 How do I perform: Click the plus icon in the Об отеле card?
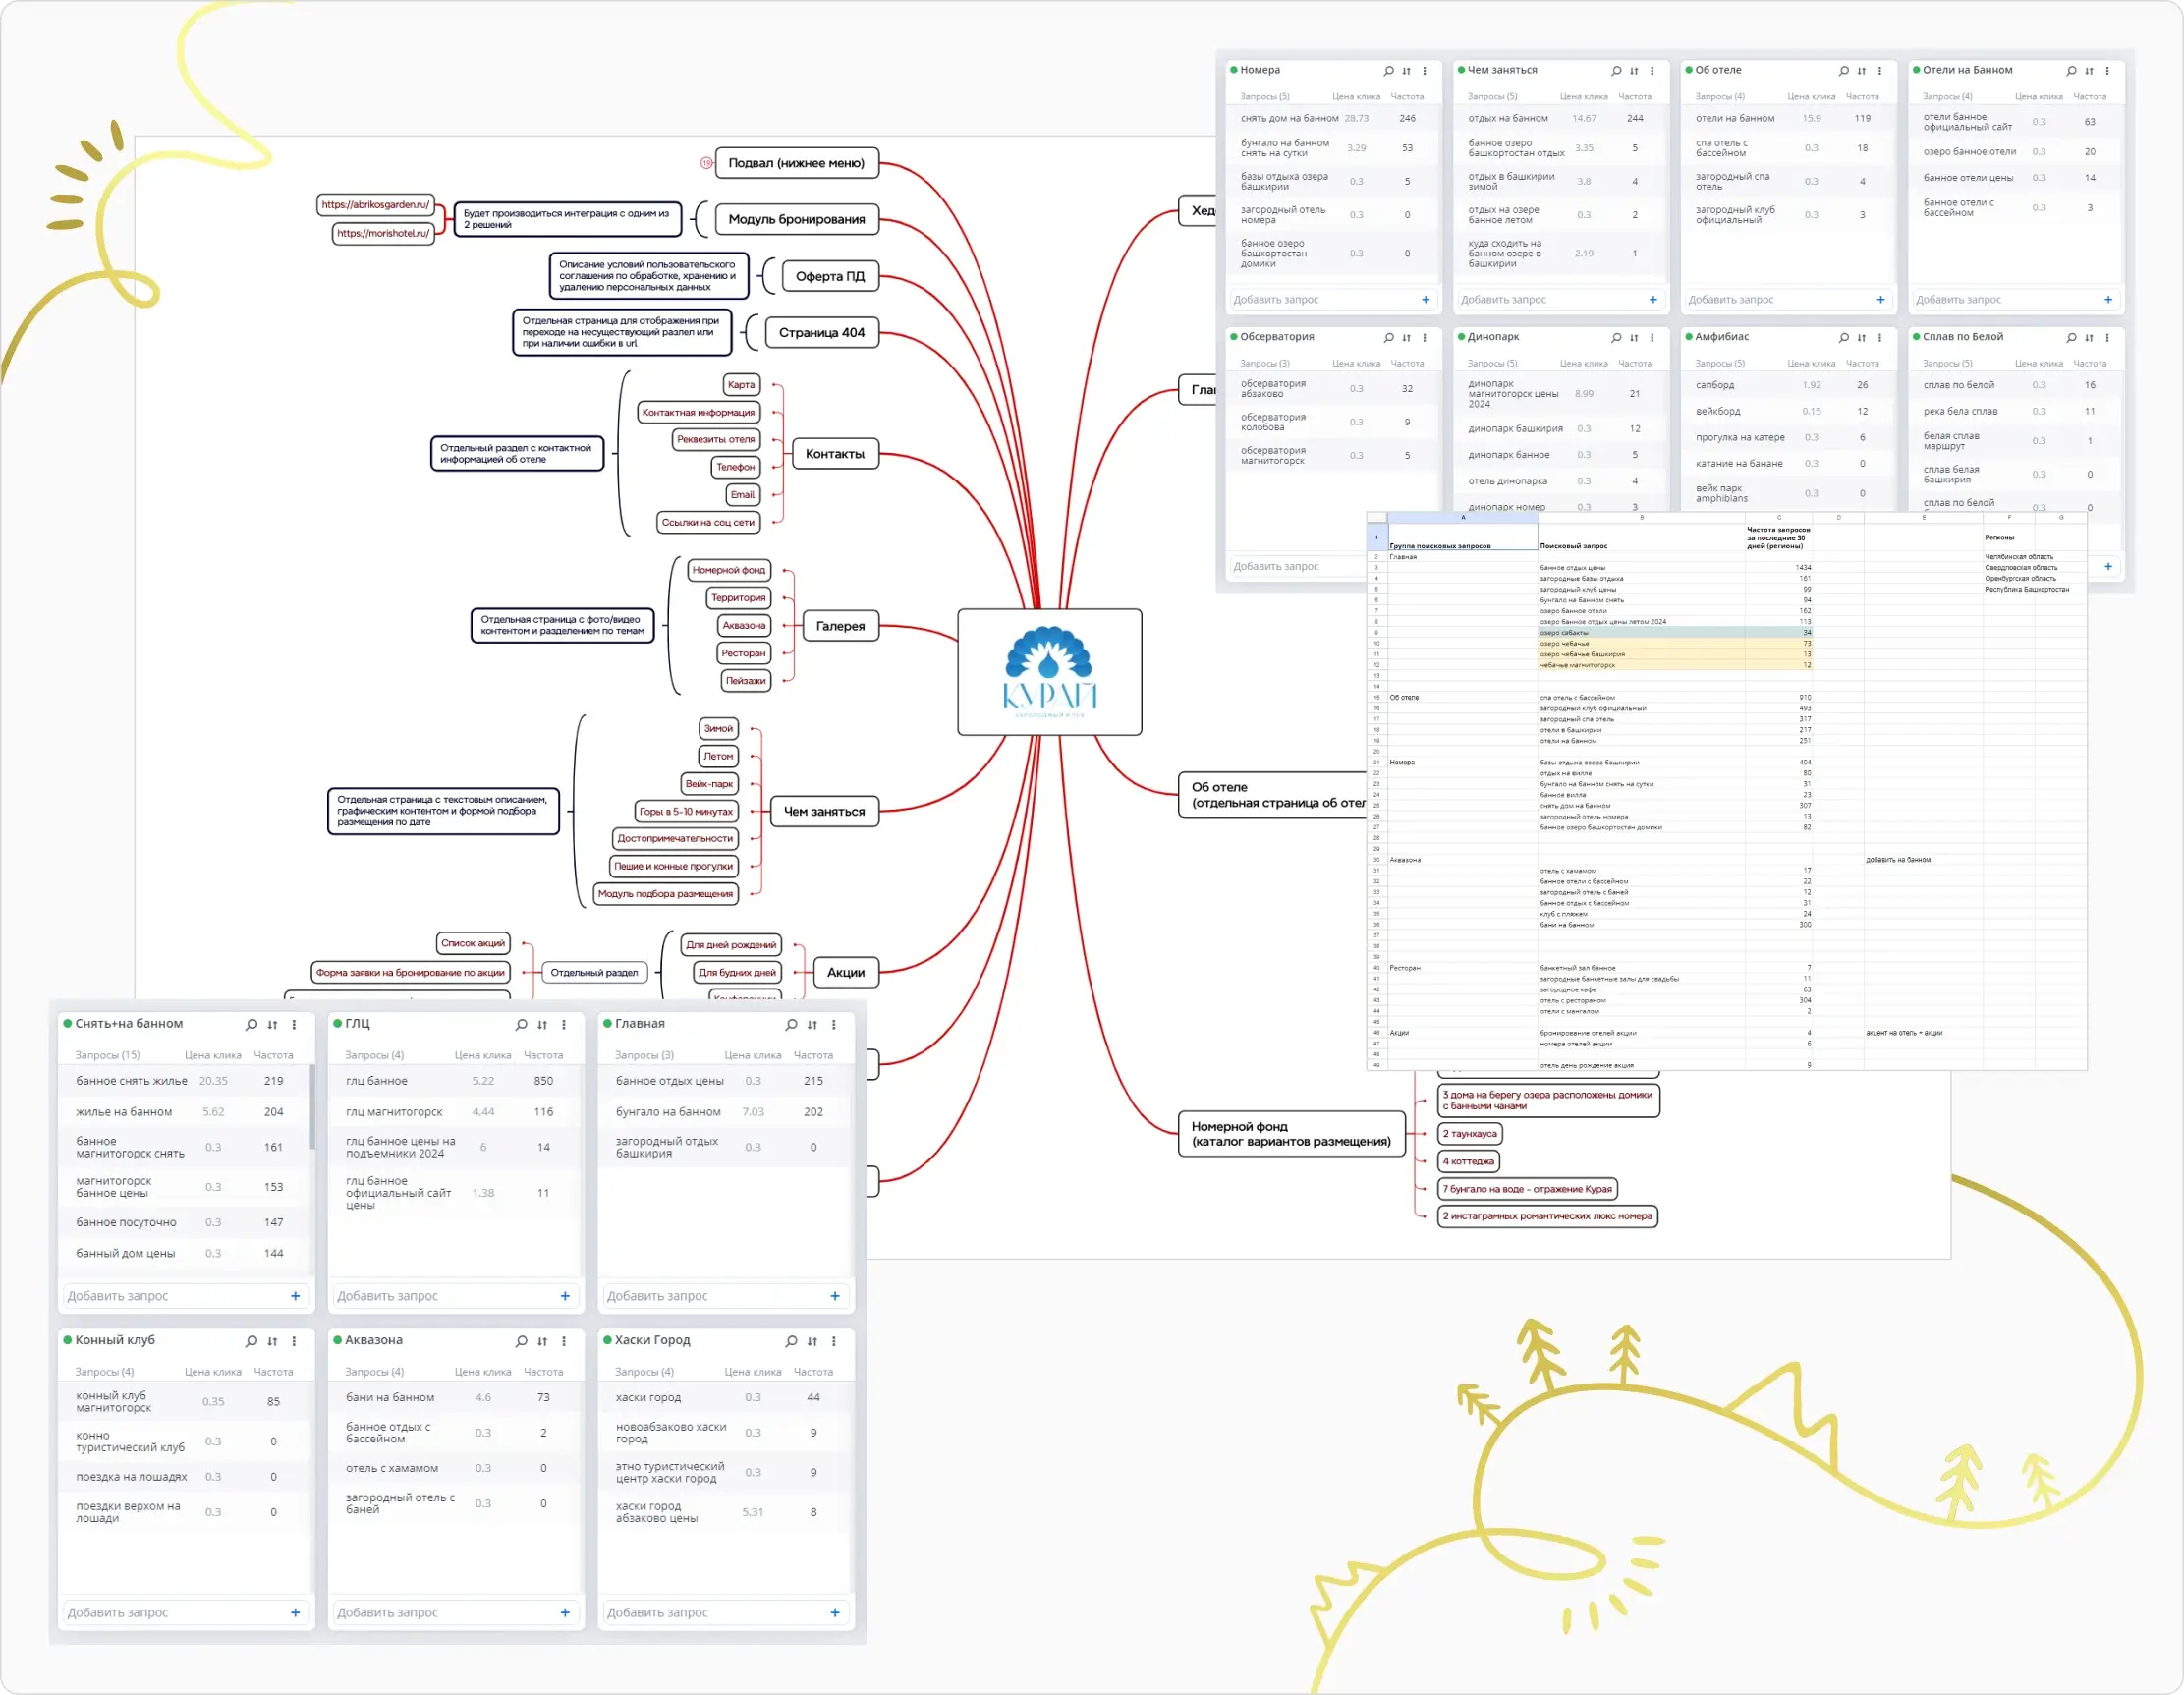click(1881, 300)
